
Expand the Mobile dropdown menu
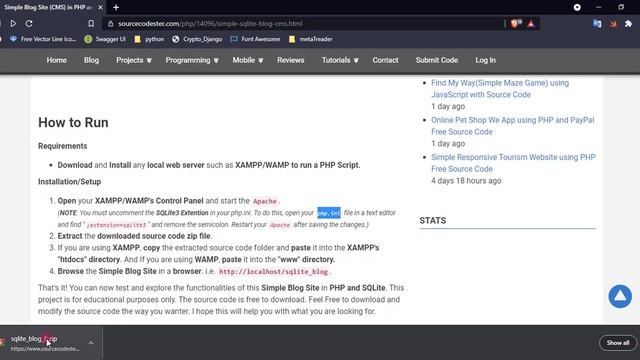[248, 60]
